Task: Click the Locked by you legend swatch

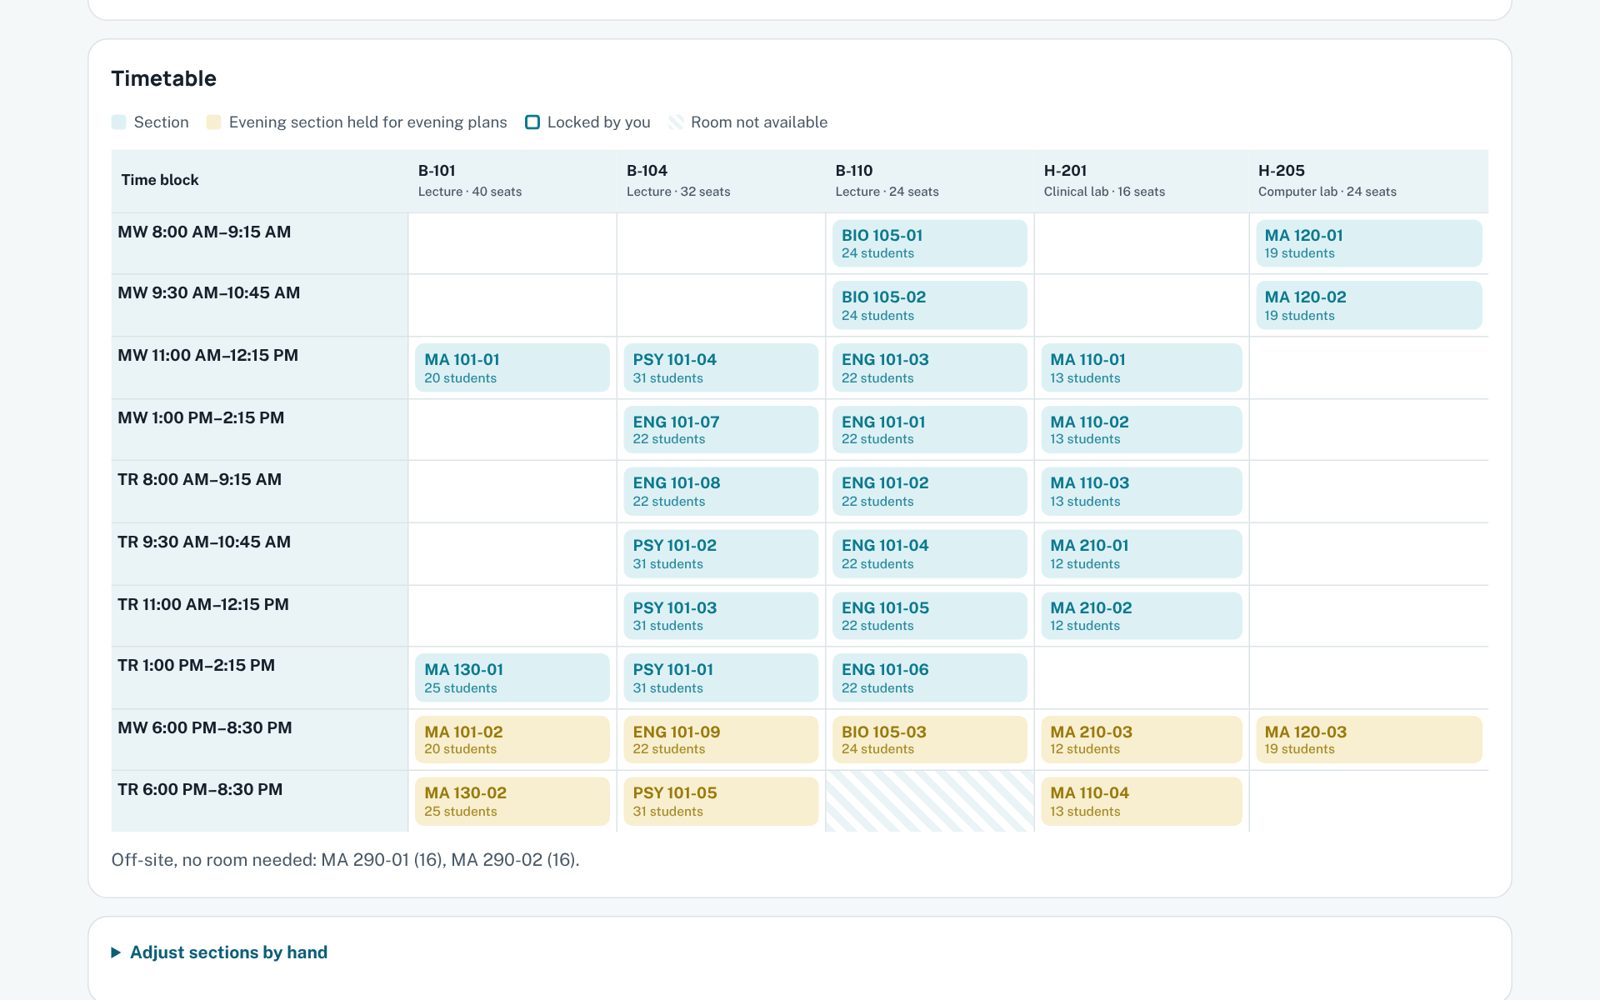Action: pyautogui.click(x=532, y=122)
